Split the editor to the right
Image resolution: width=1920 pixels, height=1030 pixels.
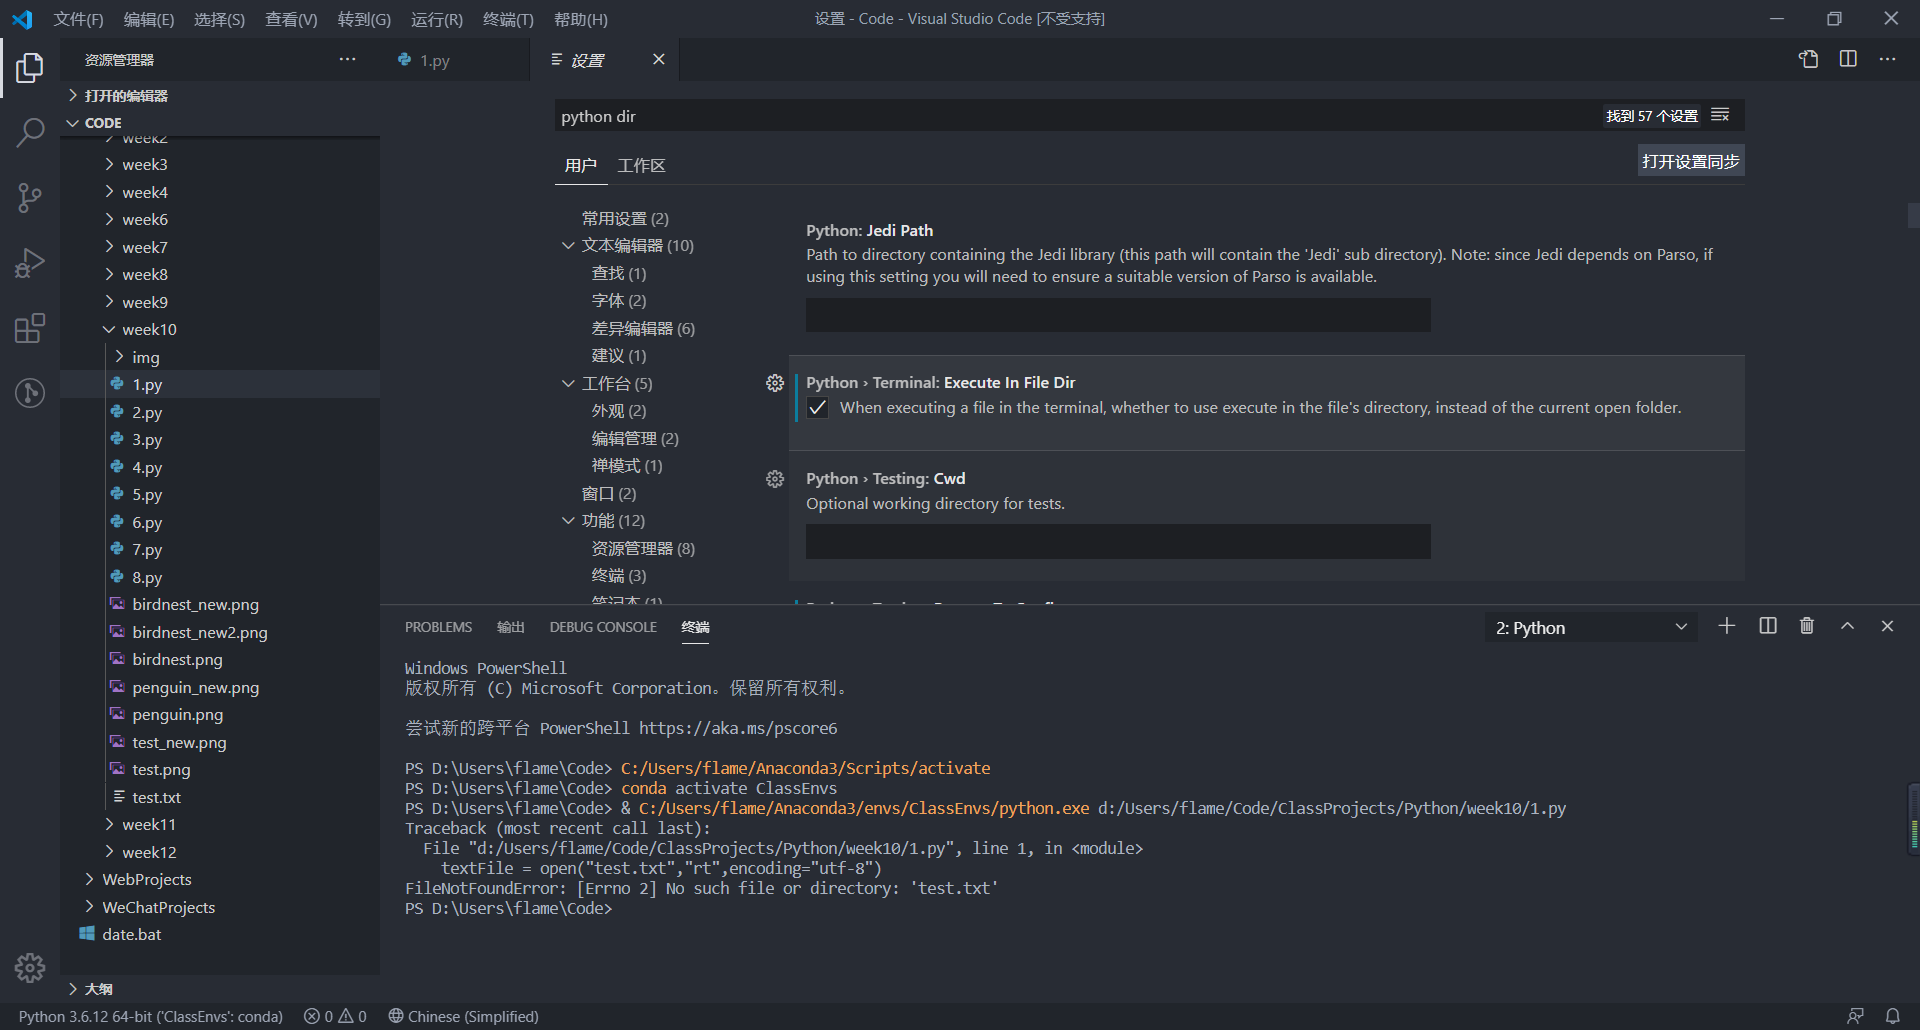pyautogui.click(x=1848, y=60)
